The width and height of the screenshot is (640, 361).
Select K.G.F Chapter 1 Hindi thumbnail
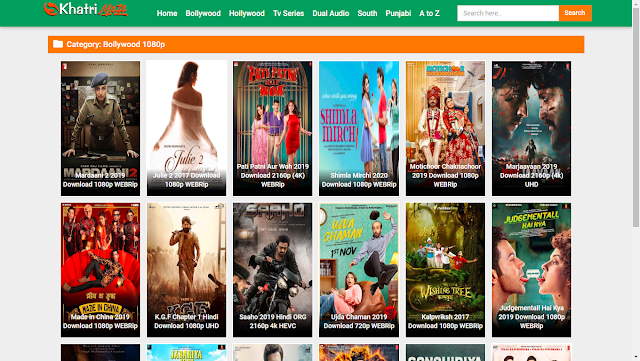(187, 270)
